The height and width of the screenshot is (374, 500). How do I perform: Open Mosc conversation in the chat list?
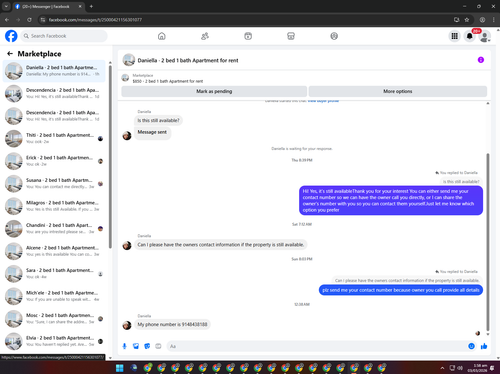[54, 319]
